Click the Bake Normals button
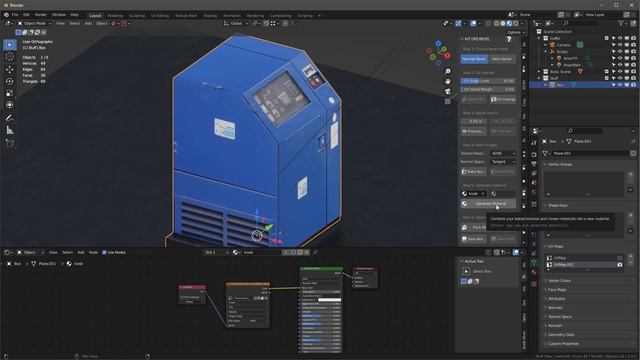The image size is (640, 360). pyautogui.click(x=473, y=172)
